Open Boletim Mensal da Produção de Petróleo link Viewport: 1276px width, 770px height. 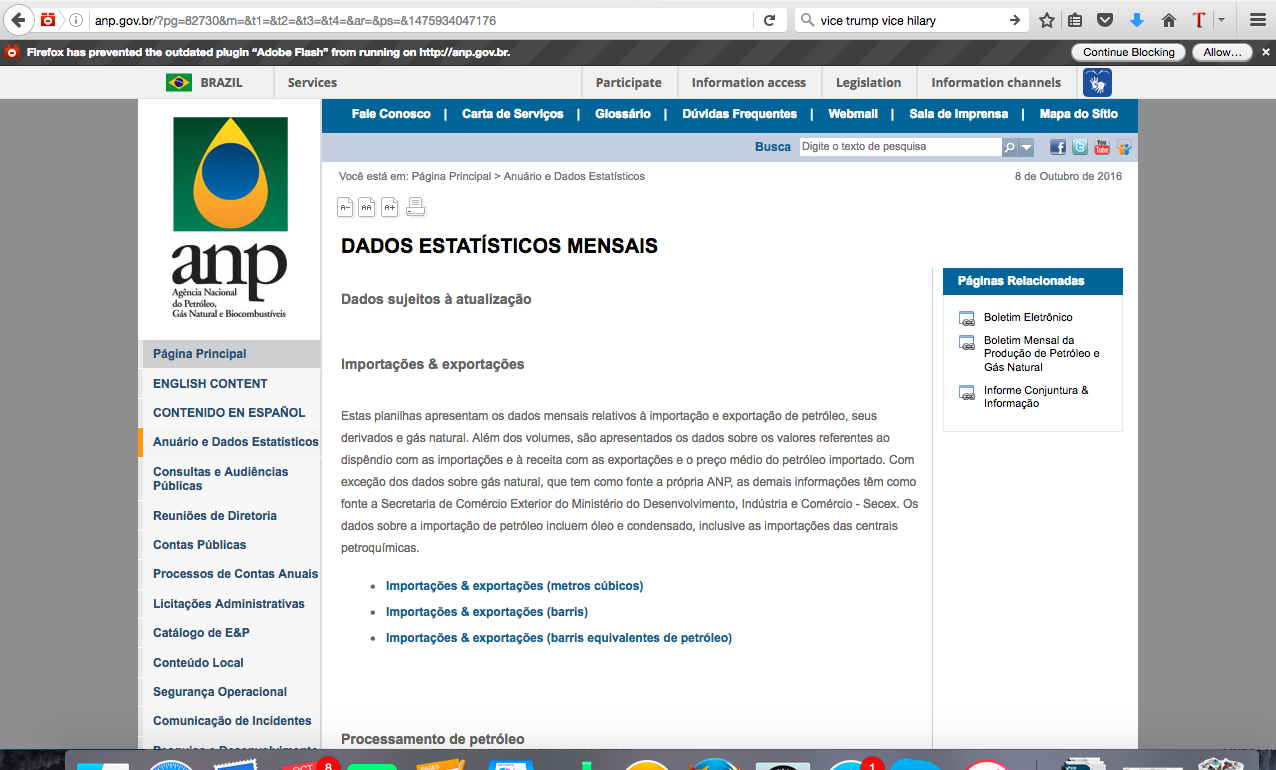click(x=1042, y=354)
